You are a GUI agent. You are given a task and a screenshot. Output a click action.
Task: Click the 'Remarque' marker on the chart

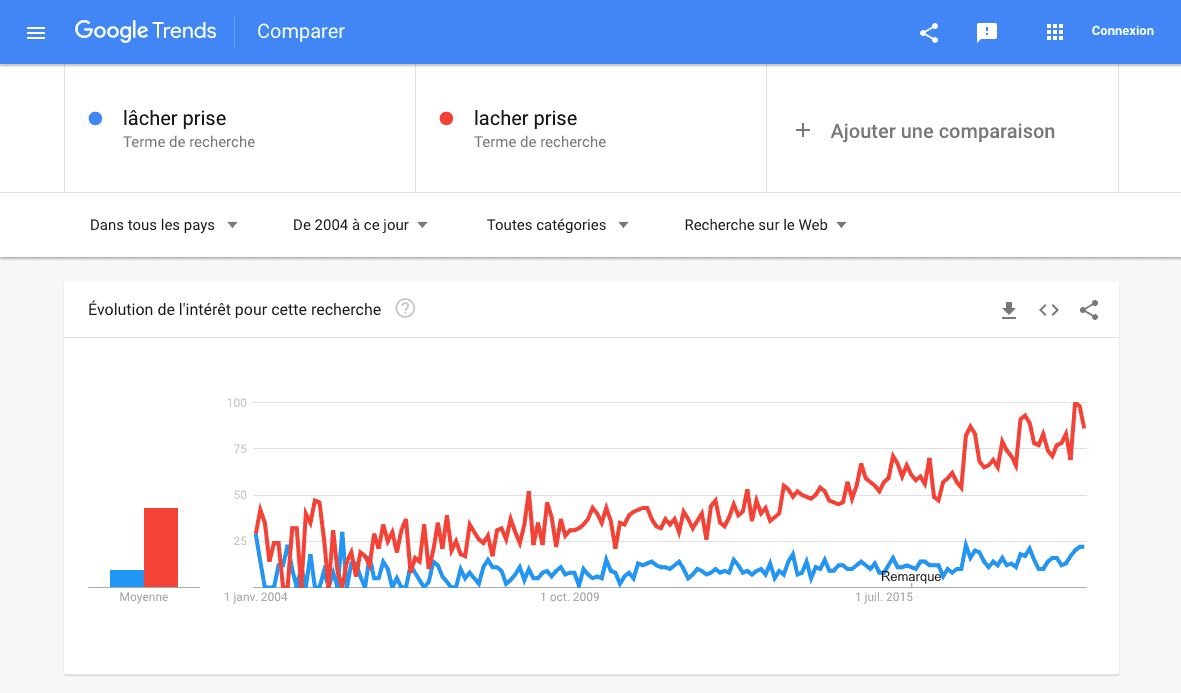pyautogui.click(x=911, y=576)
